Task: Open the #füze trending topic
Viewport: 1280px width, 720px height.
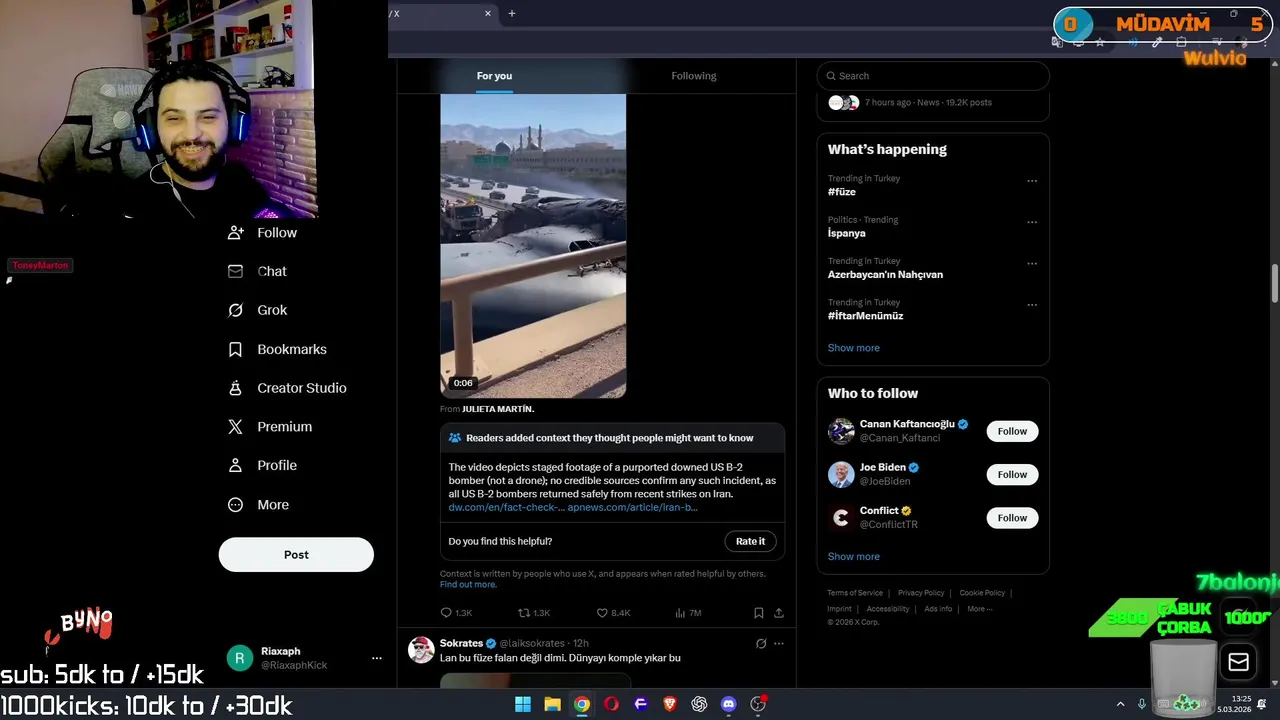Action: [x=841, y=192]
